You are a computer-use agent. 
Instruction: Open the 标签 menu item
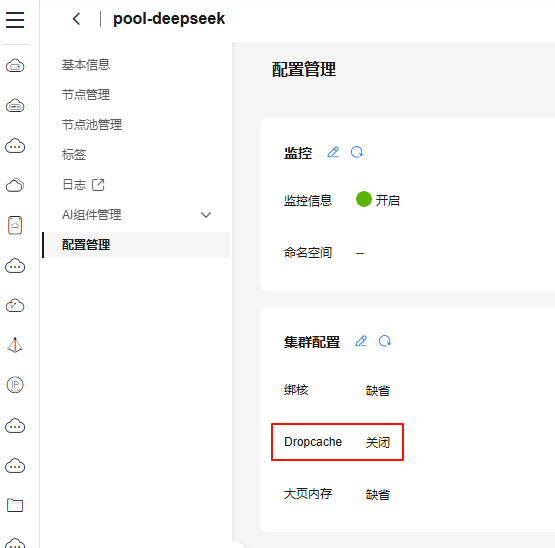[x=74, y=155]
